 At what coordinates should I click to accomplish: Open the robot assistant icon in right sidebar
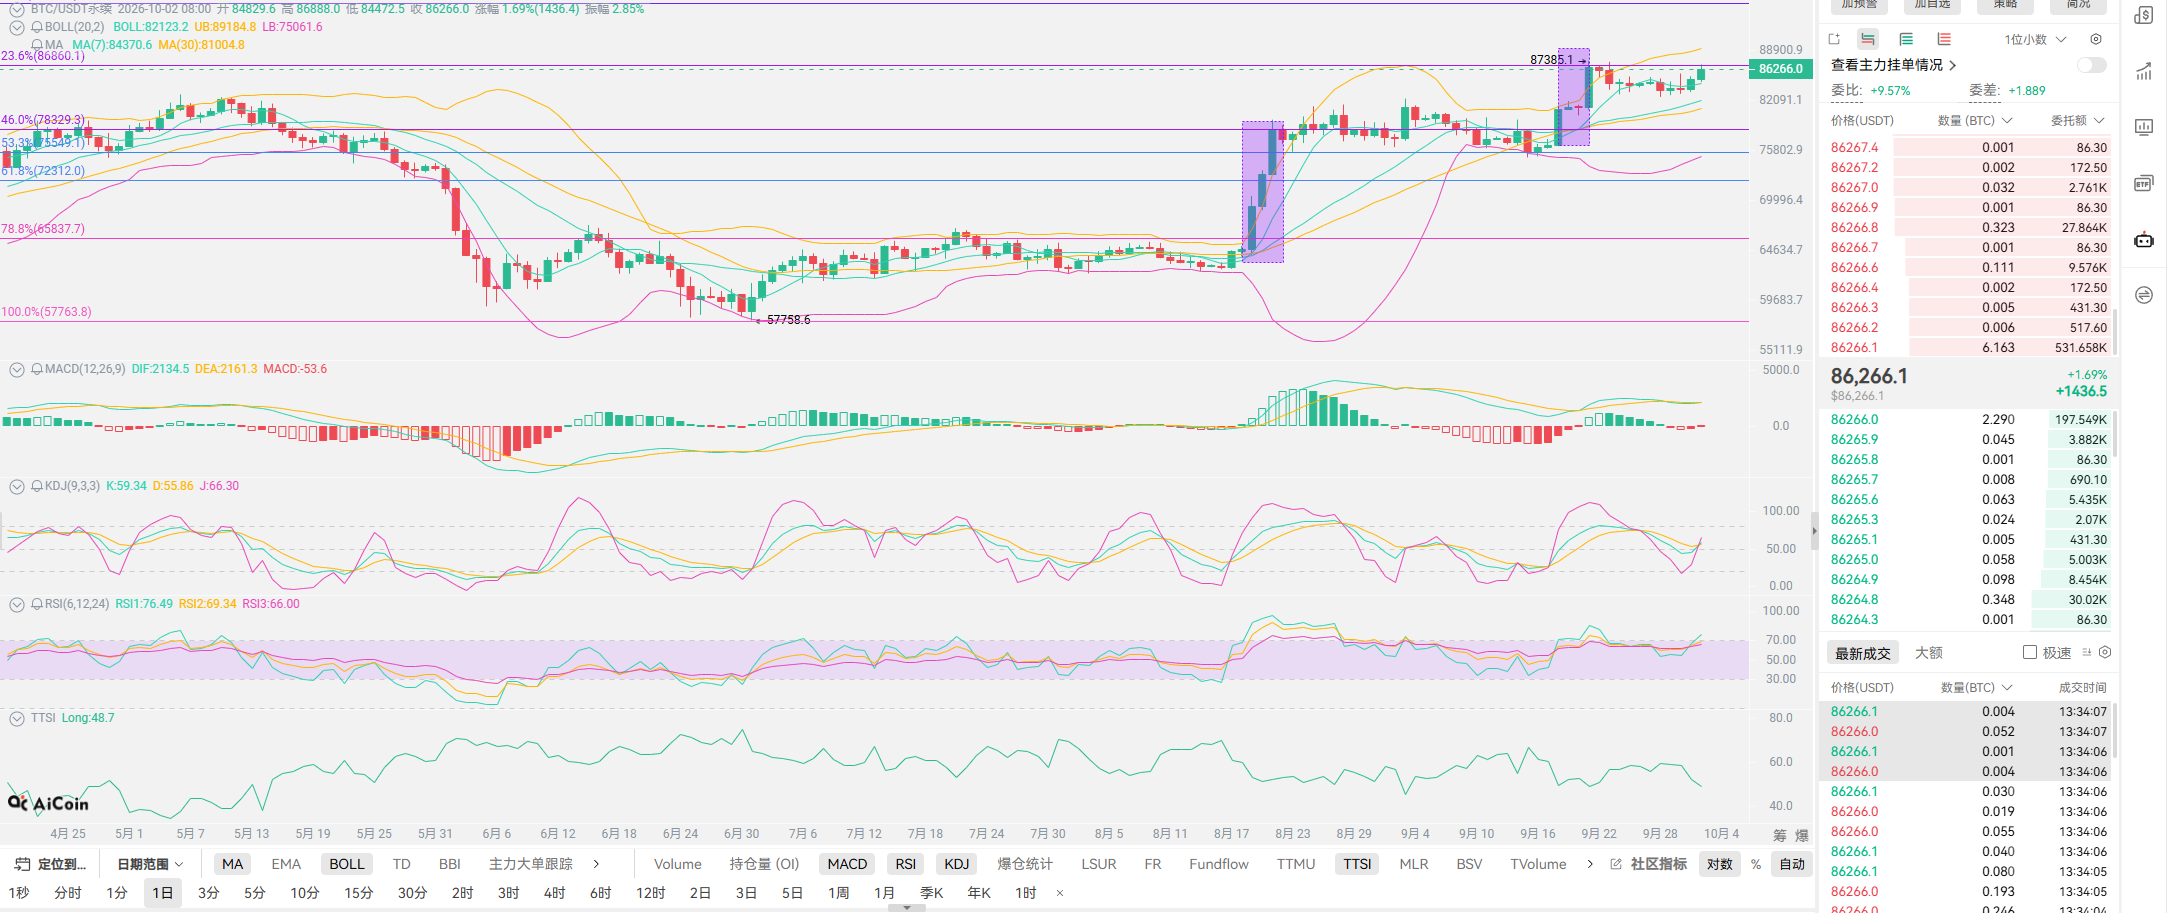point(2144,239)
